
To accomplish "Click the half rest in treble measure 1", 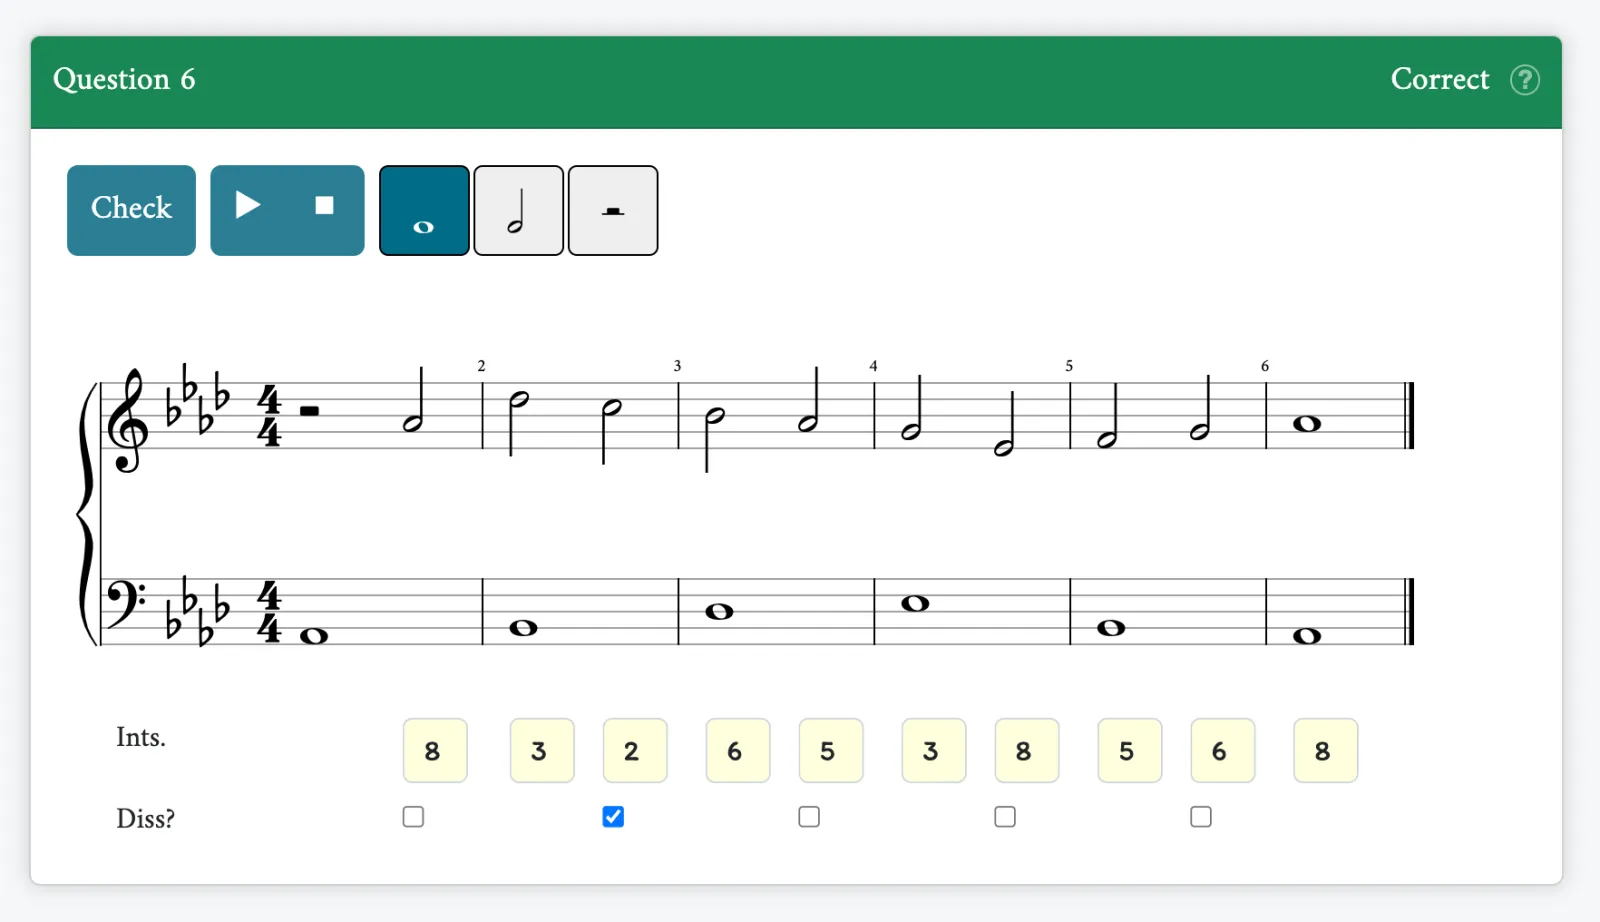I will point(309,410).
